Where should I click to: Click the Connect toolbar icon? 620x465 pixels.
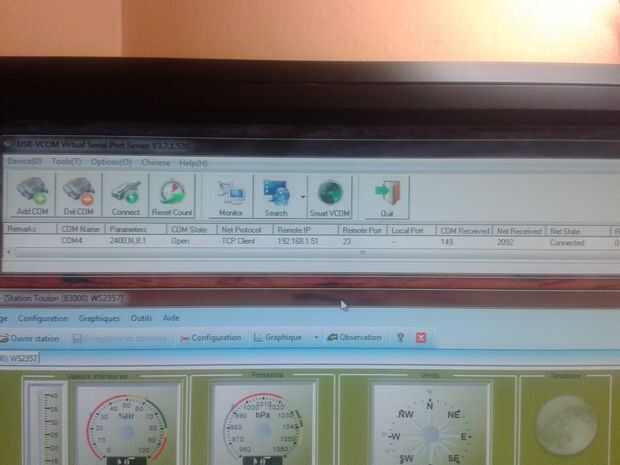pos(125,196)
